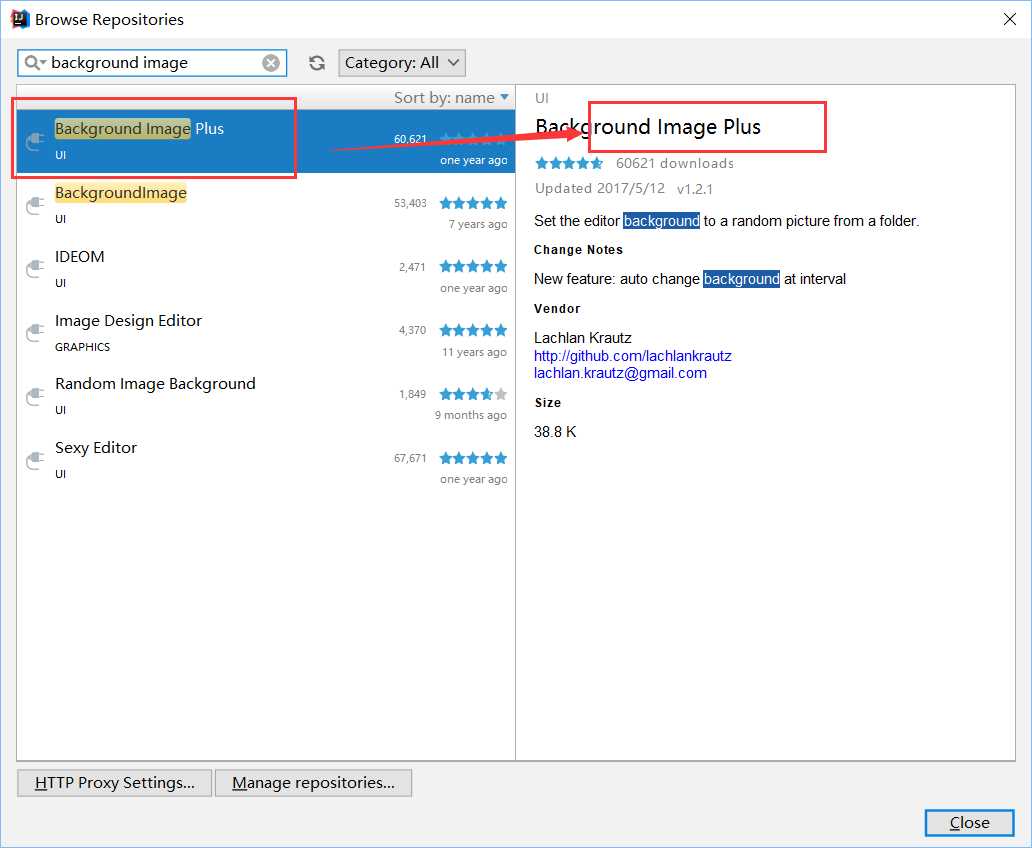Click the star rating for IDEOM
The height and width of the screenshot is (848, 1032).
pos(473,266)
